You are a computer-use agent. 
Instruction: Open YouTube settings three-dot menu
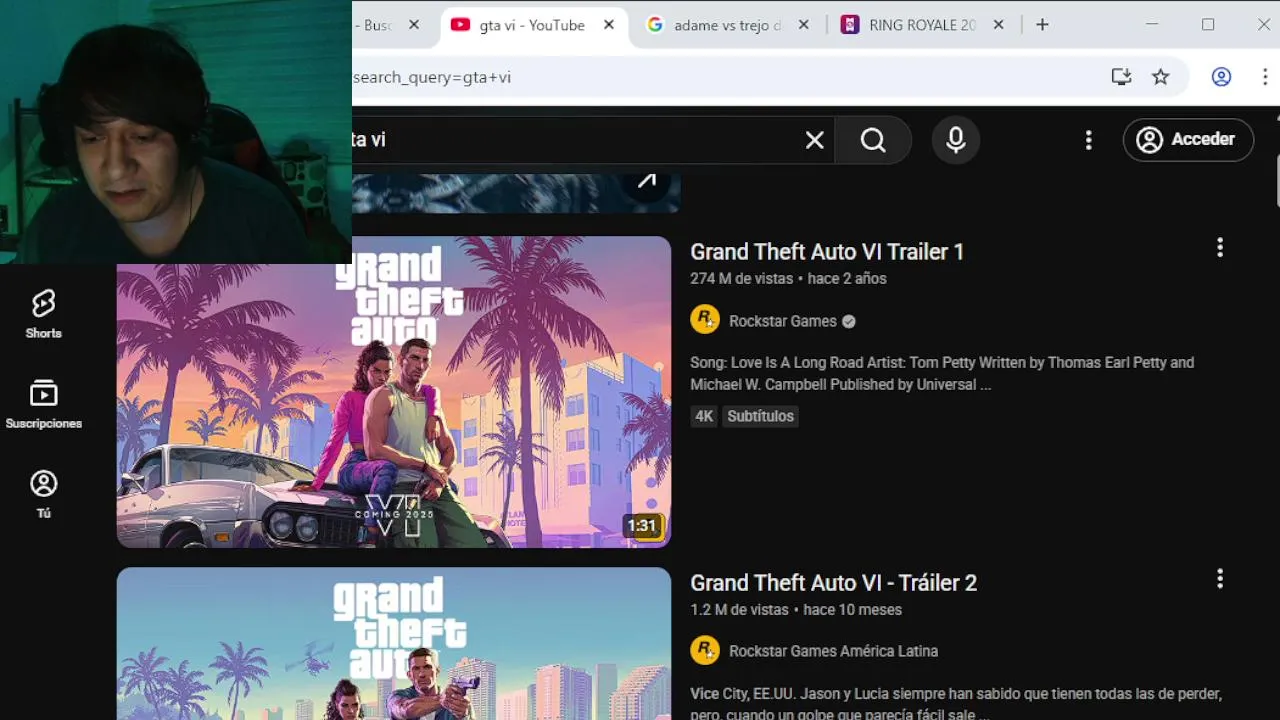coord(1089,140)
